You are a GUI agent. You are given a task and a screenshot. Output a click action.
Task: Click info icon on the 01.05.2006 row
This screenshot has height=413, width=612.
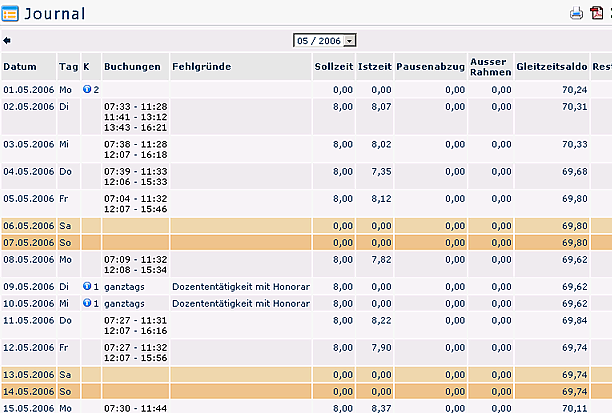point(87,89)
